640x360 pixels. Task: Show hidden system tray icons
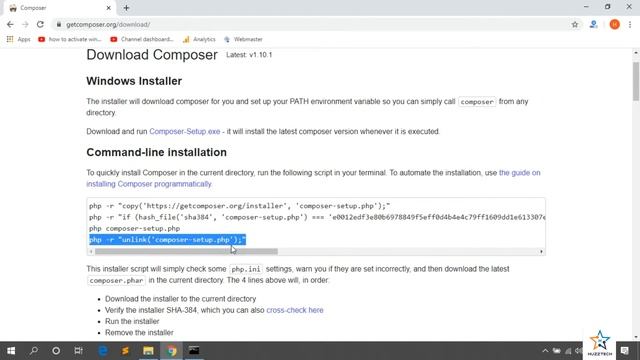tap(545, 351)
